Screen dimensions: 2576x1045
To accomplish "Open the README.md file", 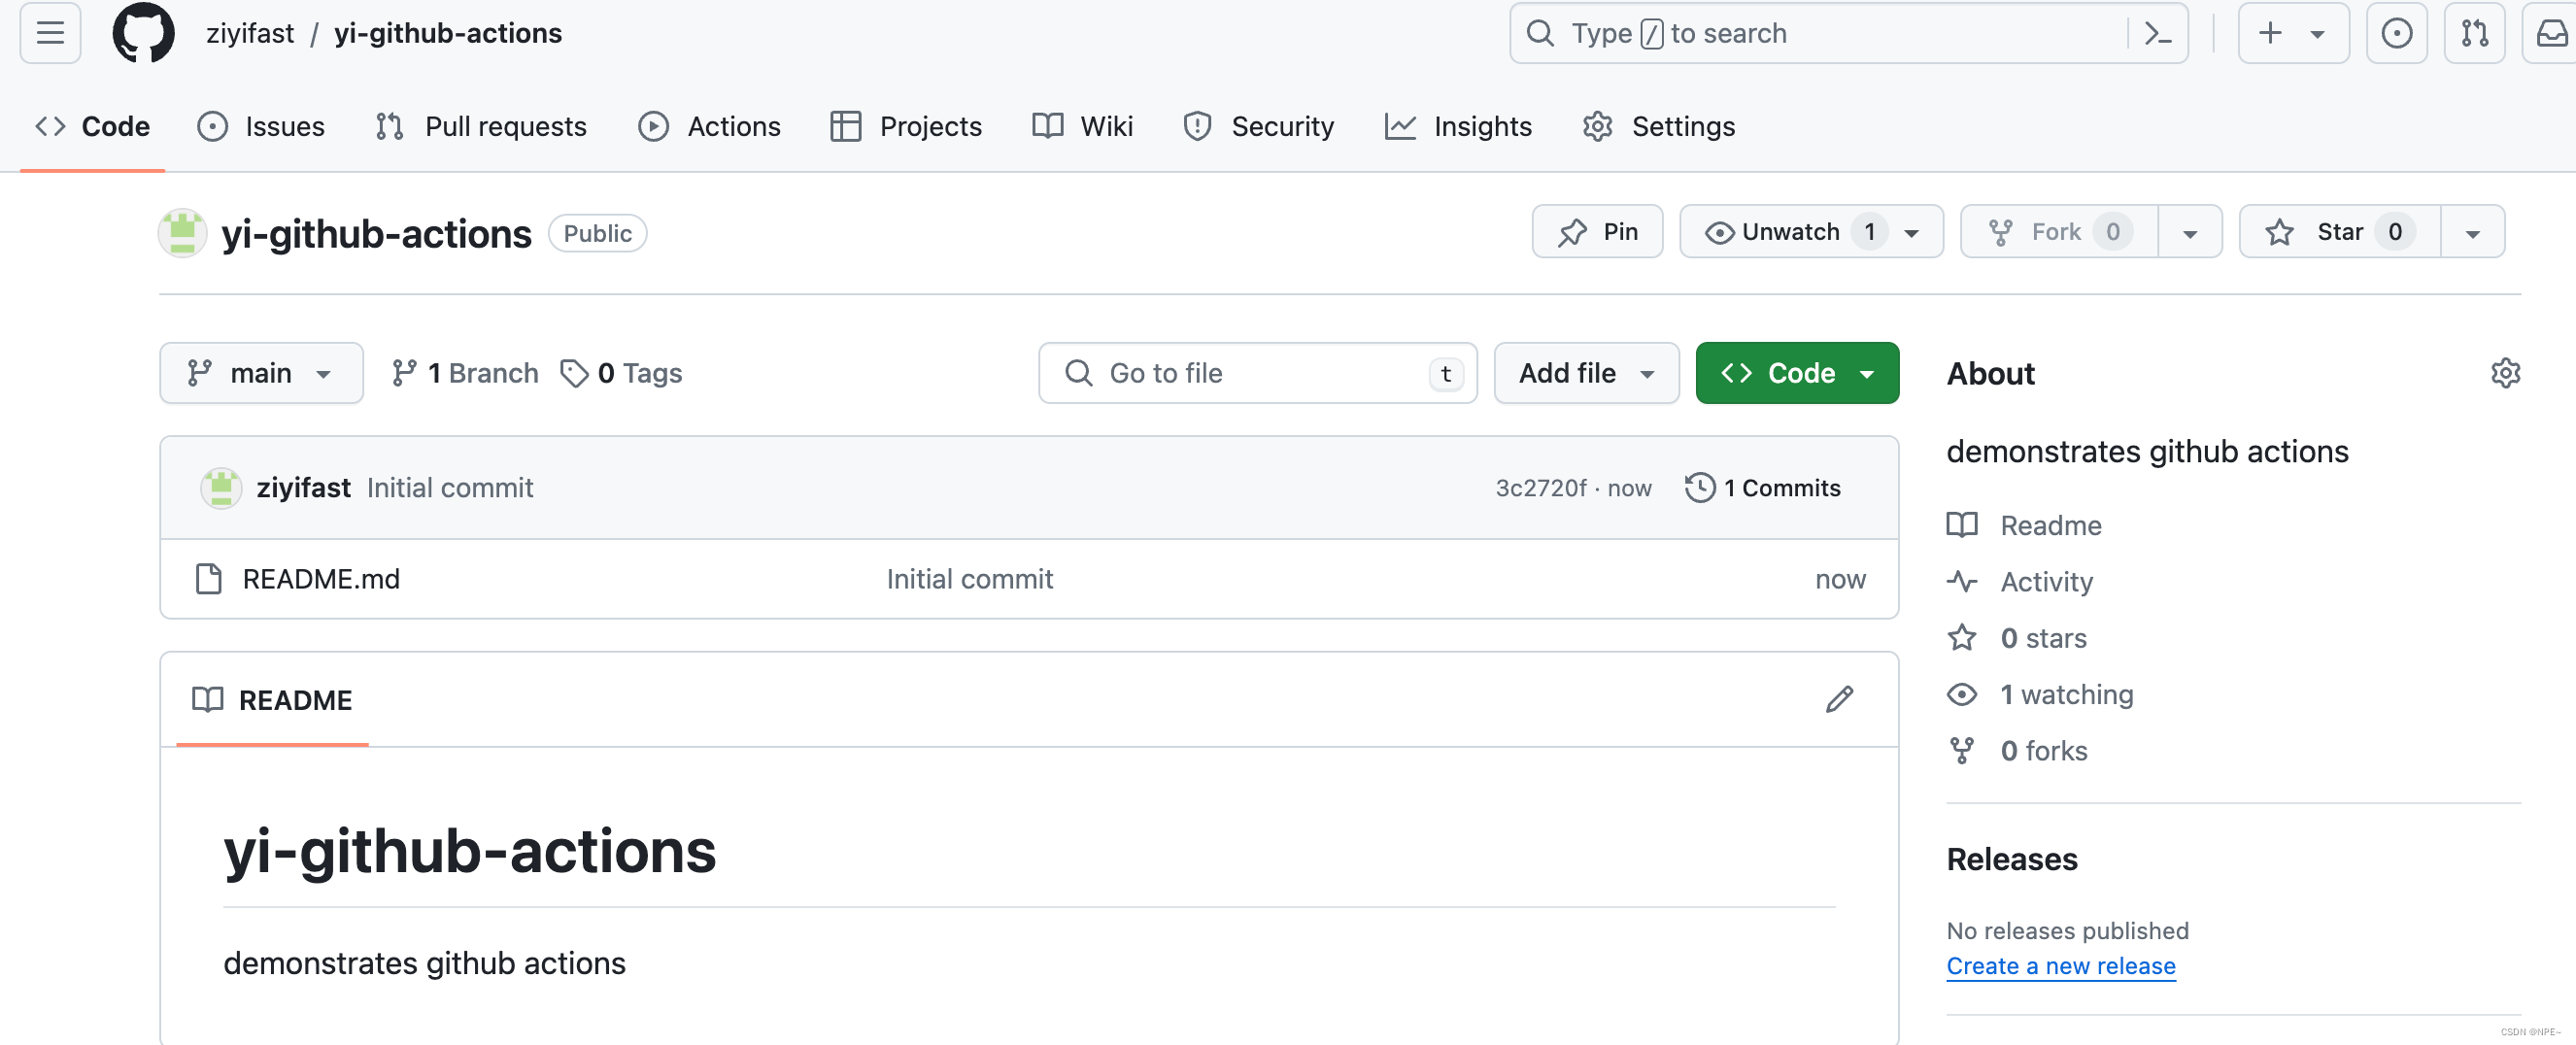I will click(321, 579).
